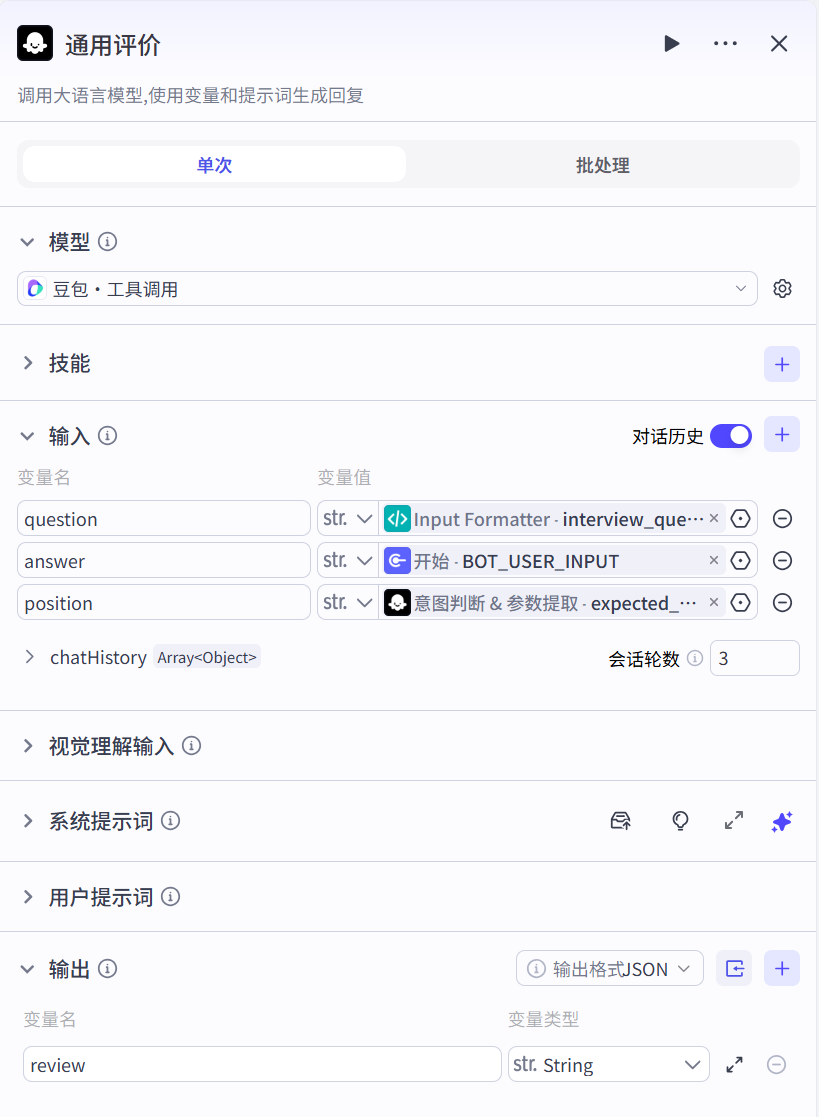The image size is (819, 1117).
Task: Add a new skill with plus button
Action: 781,364
